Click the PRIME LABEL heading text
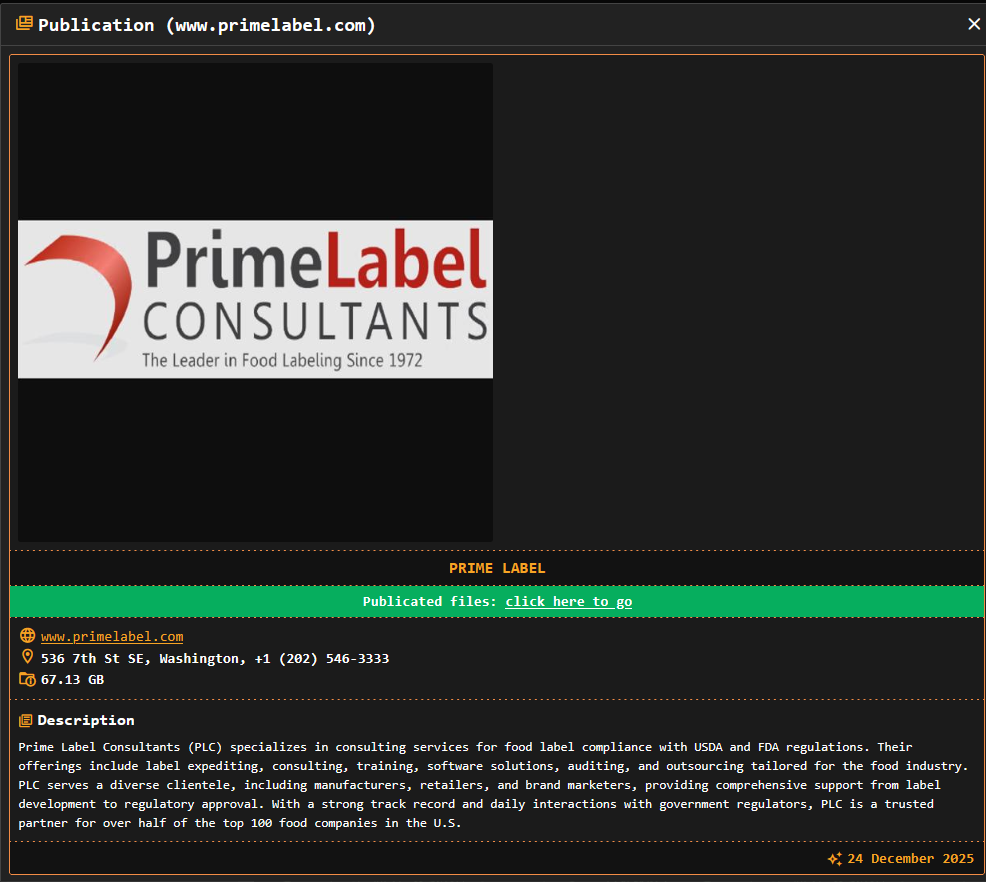The image size is (986, 882). [x=497, y=568]
